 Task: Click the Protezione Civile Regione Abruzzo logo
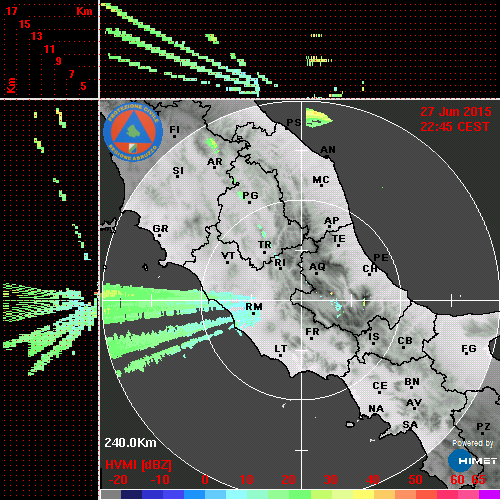tap(133, 132)
